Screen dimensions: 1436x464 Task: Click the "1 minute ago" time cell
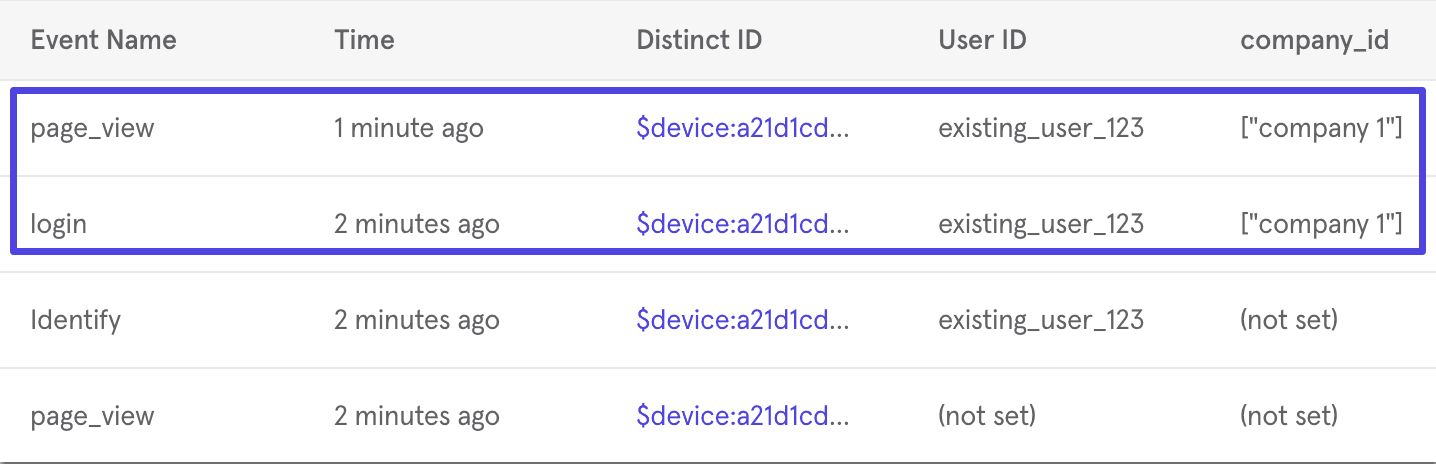tap(408, 128)
